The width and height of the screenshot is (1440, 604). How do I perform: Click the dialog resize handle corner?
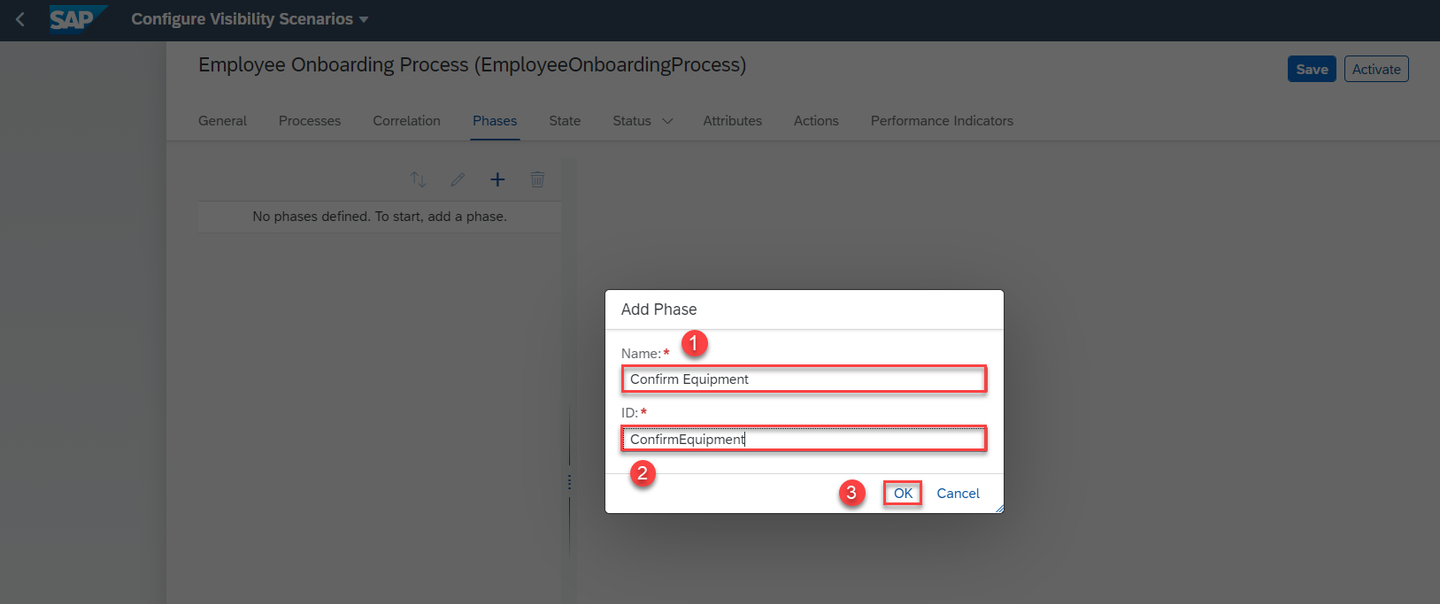pos(998,508)
